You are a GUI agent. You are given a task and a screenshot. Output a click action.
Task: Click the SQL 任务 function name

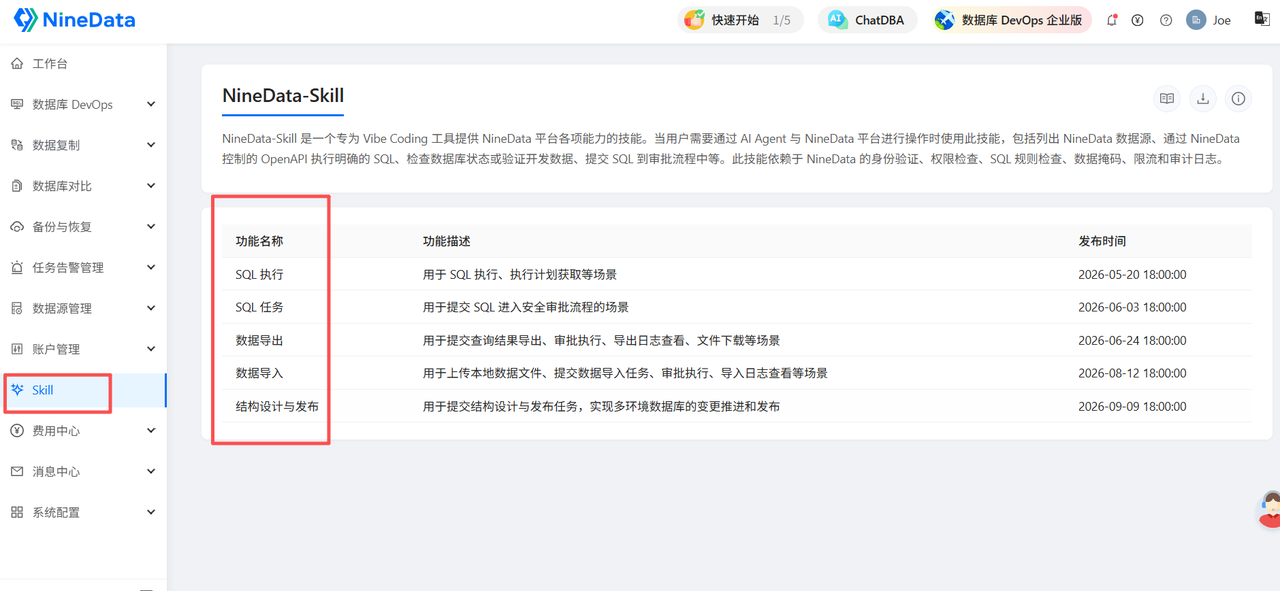(x=259, y=307)
